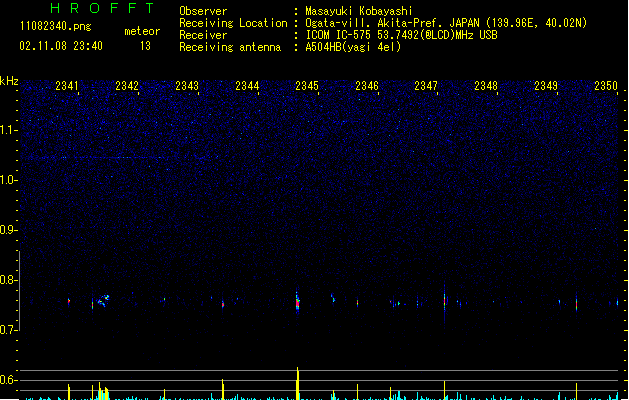
Task: Click the 2348 time marker
Action: 486,86
